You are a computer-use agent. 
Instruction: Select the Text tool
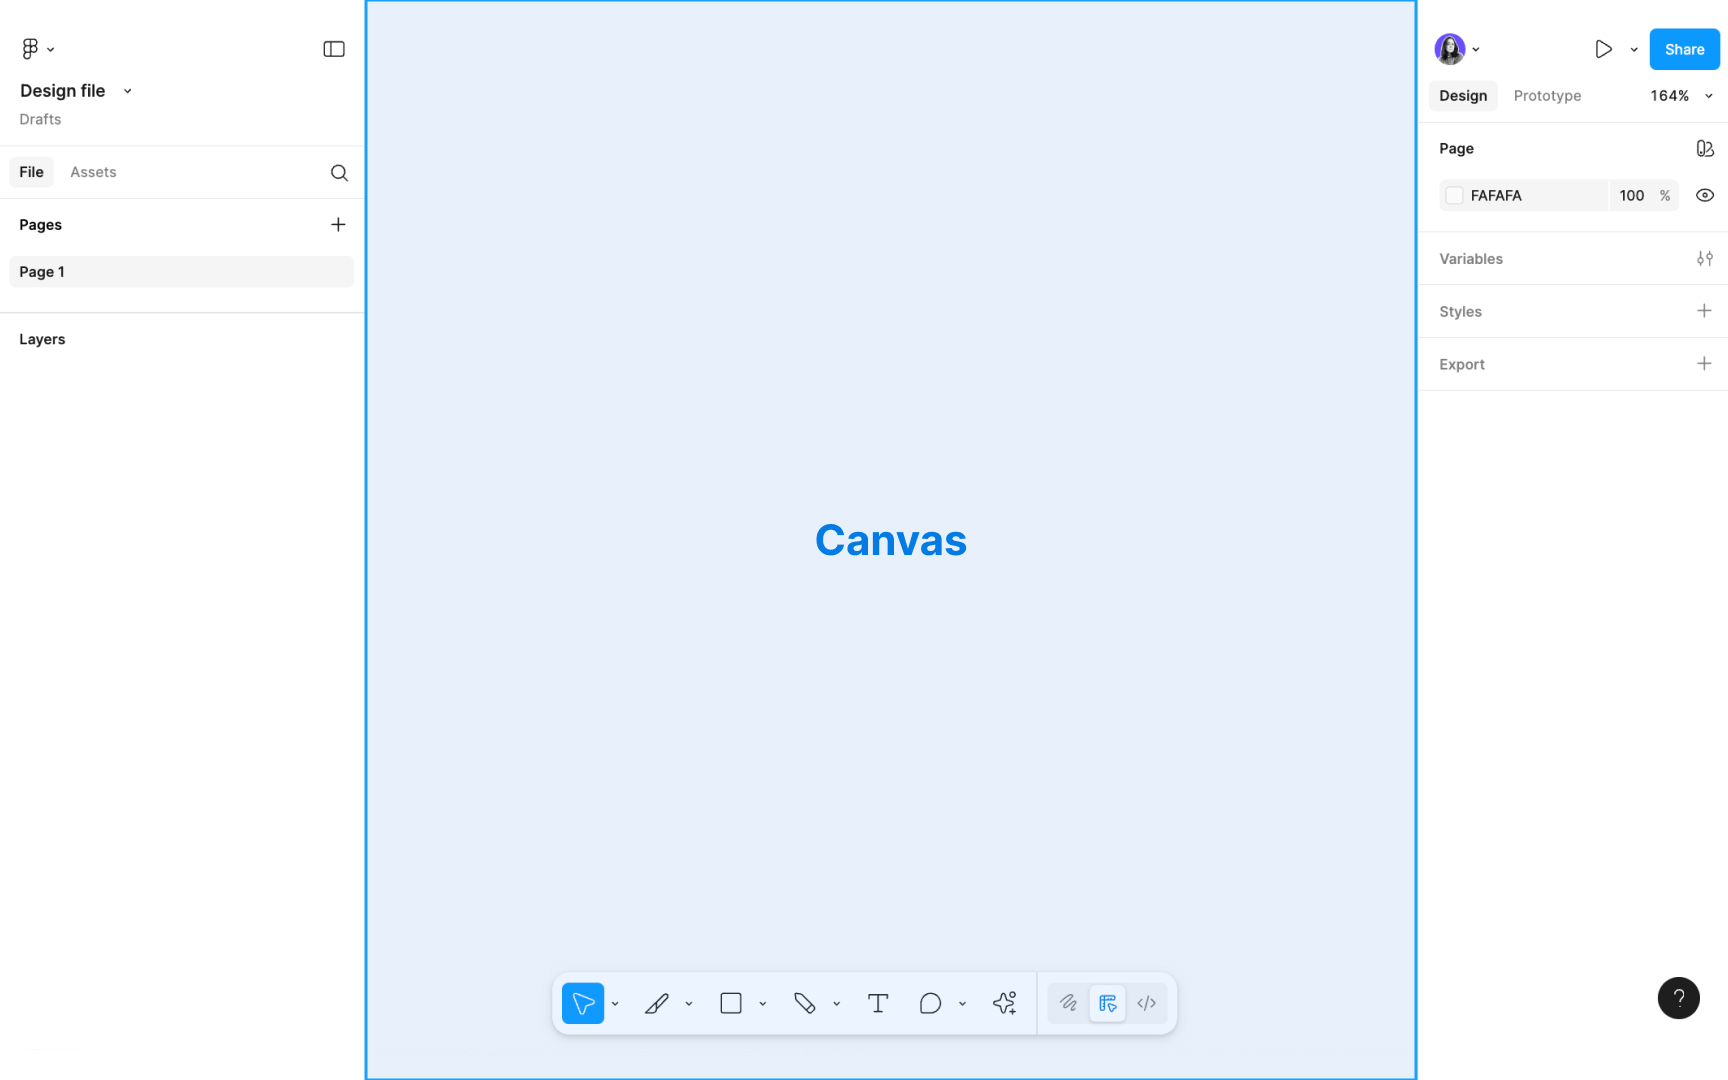pos(877,1003)
